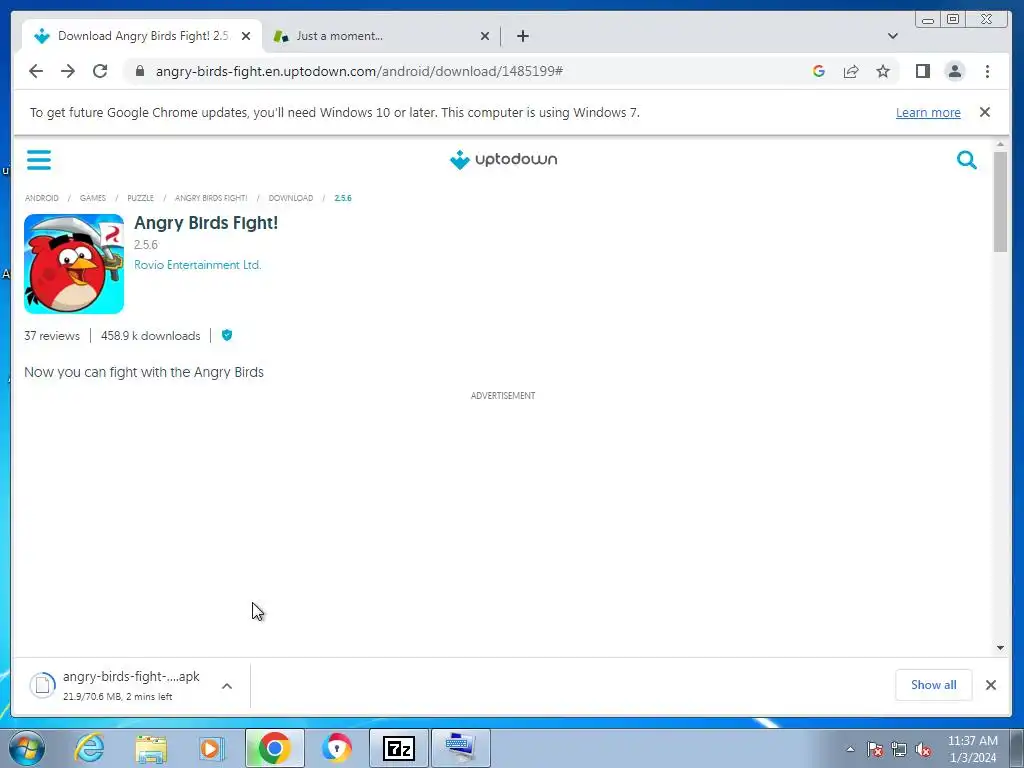Image resolution: width=1024 pixels, height=768 pixels.
Task: Open Windows Media Player from taskbar
Action: click(x=212, y=748)
